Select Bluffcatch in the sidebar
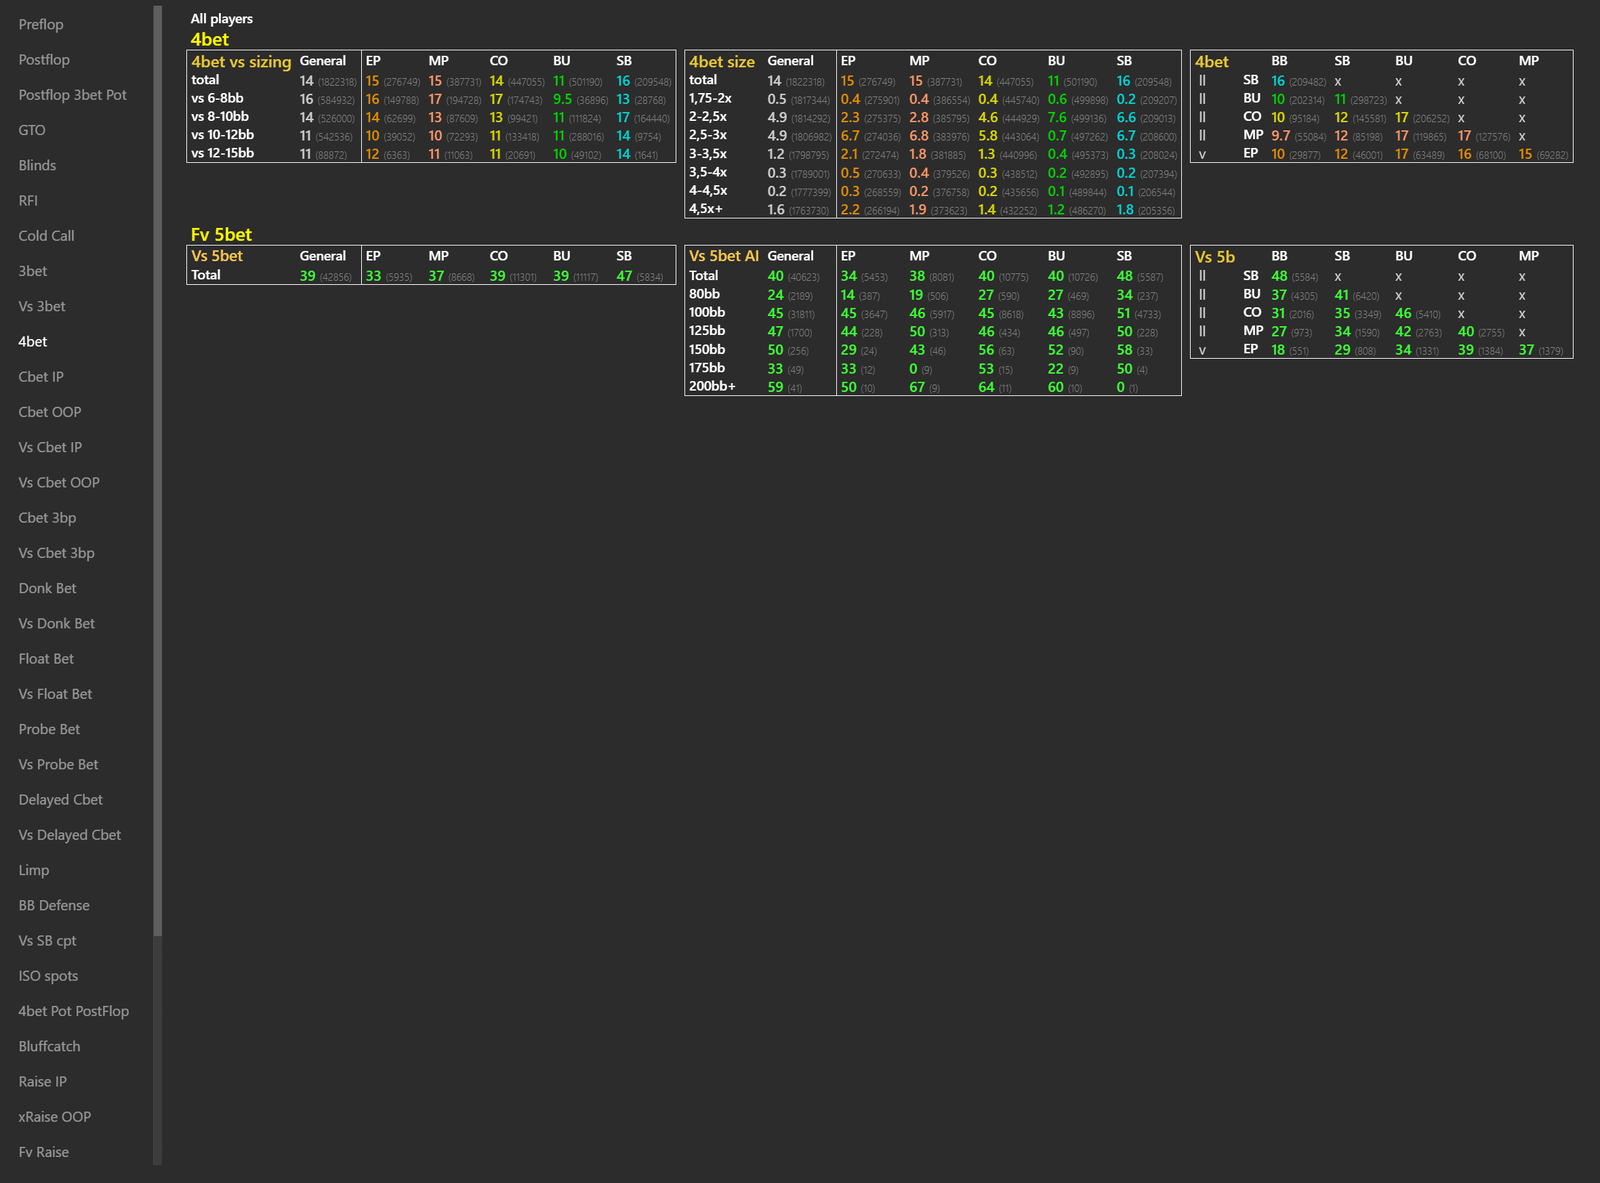This screenshot has width=1600, height=1183. 49,1046
